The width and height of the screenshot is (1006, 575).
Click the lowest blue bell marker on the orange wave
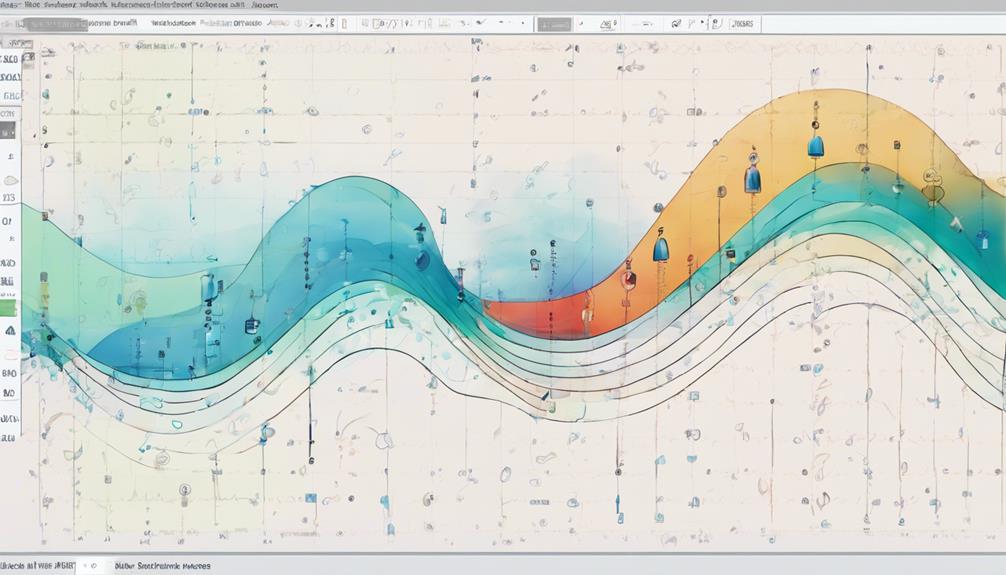pyautogui.click(x=661, y=249)
